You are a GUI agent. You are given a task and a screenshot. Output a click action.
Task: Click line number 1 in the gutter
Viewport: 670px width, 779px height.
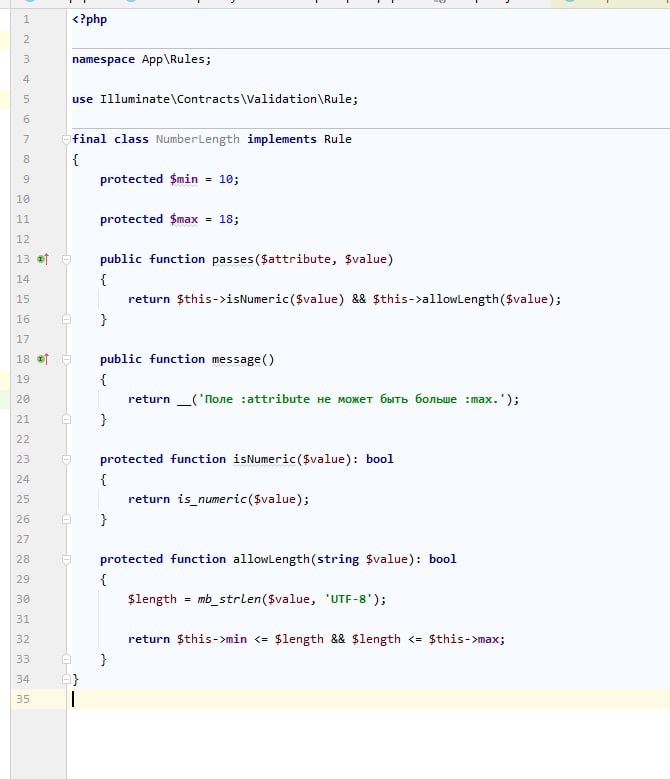coord(26,19)
